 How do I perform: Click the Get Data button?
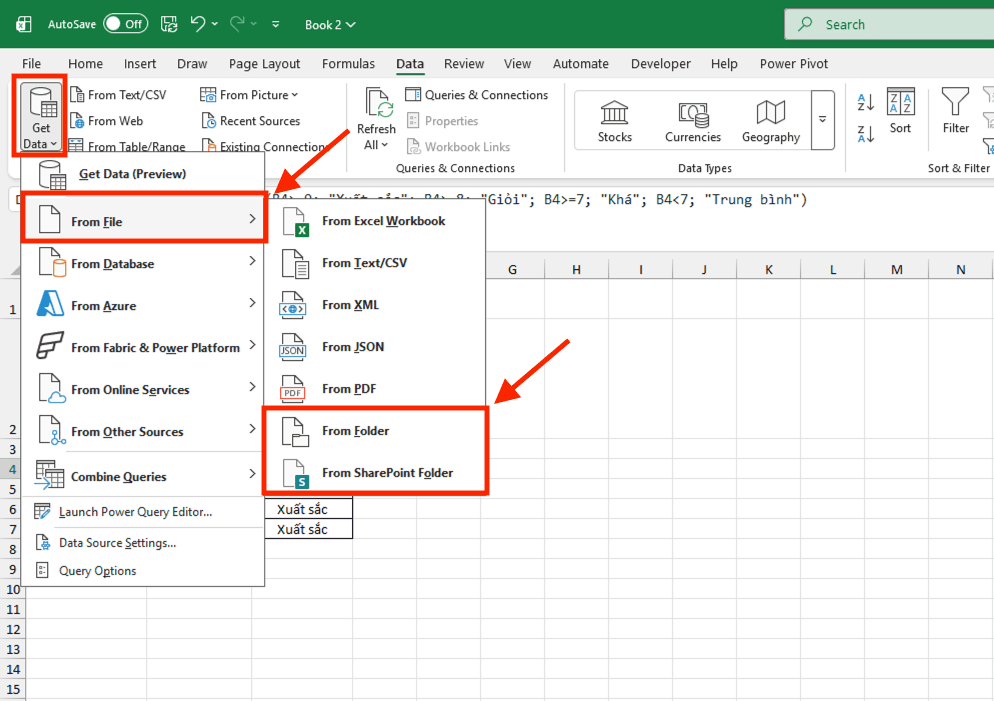pyautogui.click(x=40, y=118)
